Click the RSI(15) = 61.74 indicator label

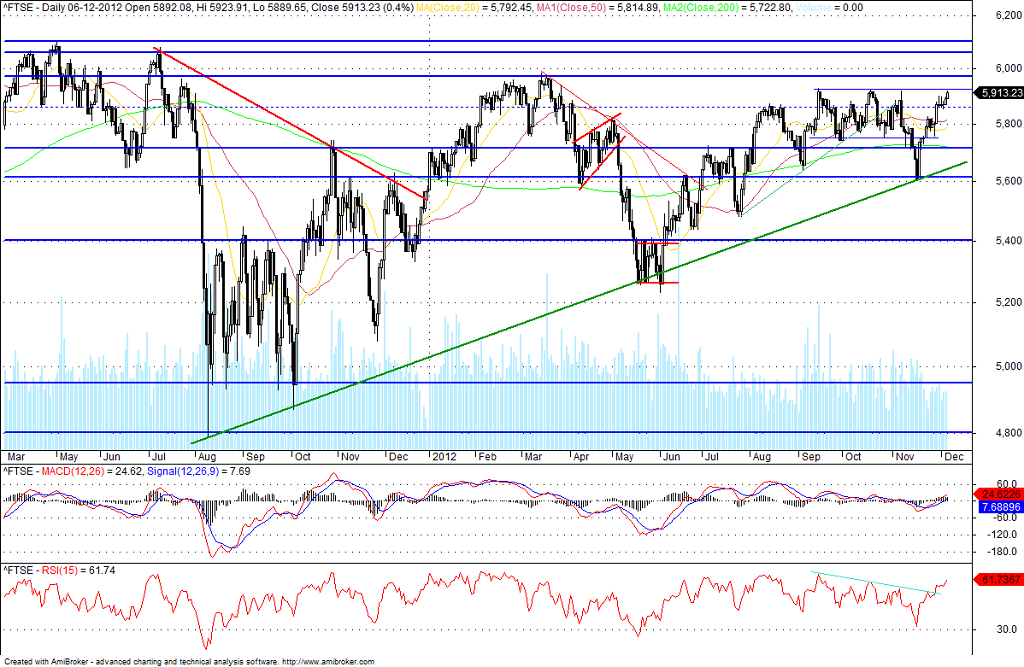coord(78,570)
